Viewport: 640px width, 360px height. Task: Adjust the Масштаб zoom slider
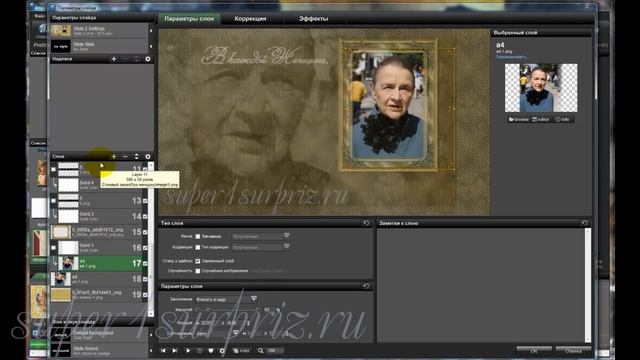229,310
